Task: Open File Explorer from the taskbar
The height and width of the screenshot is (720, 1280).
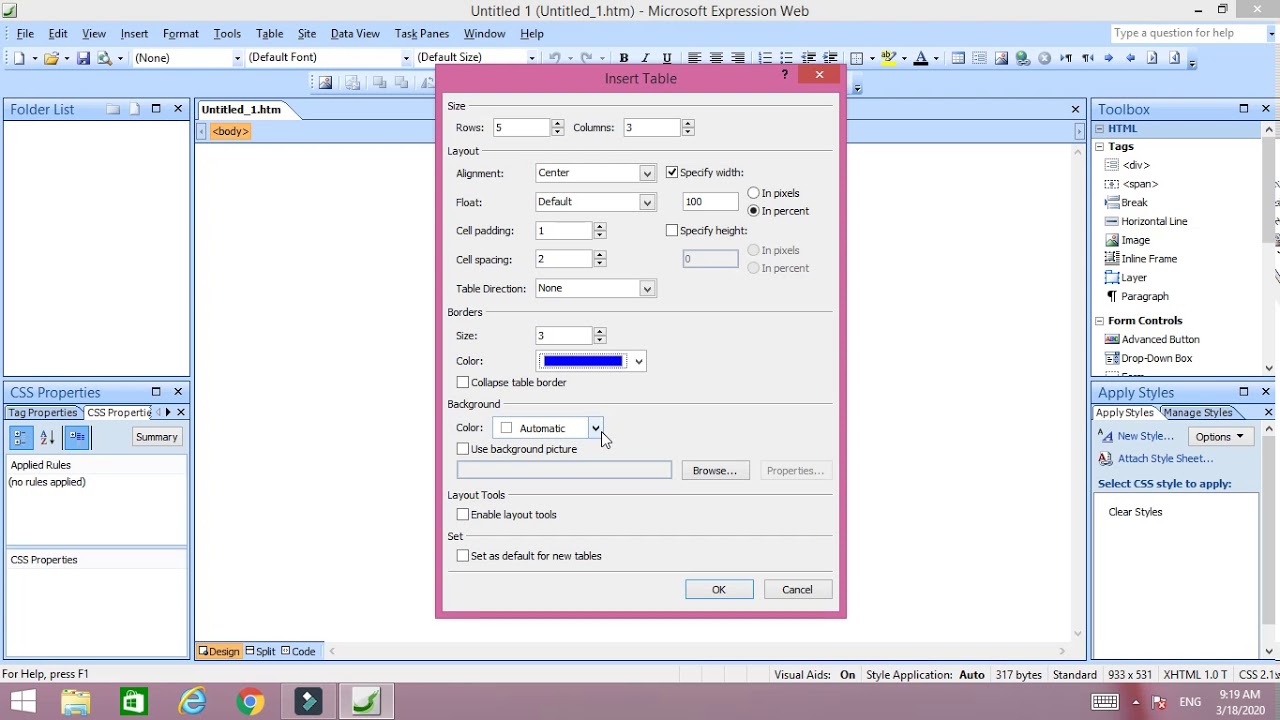Action: [75, 702]
